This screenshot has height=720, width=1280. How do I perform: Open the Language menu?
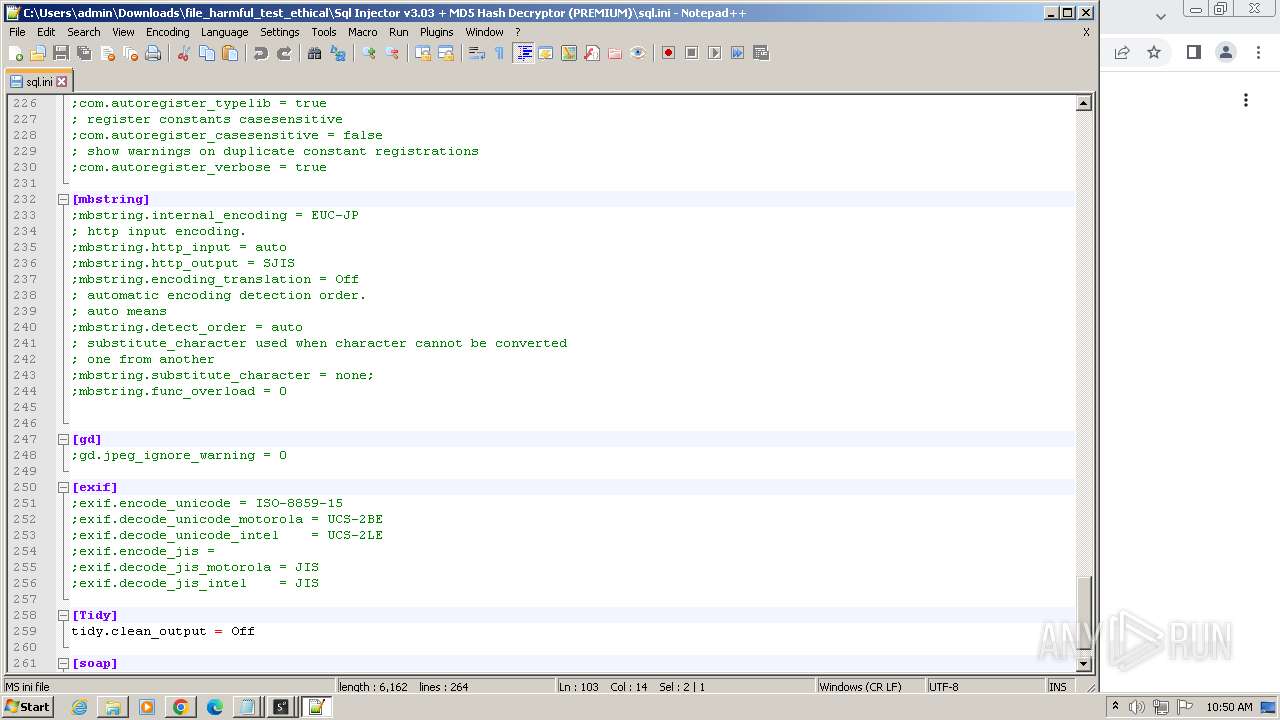[224, 32]
